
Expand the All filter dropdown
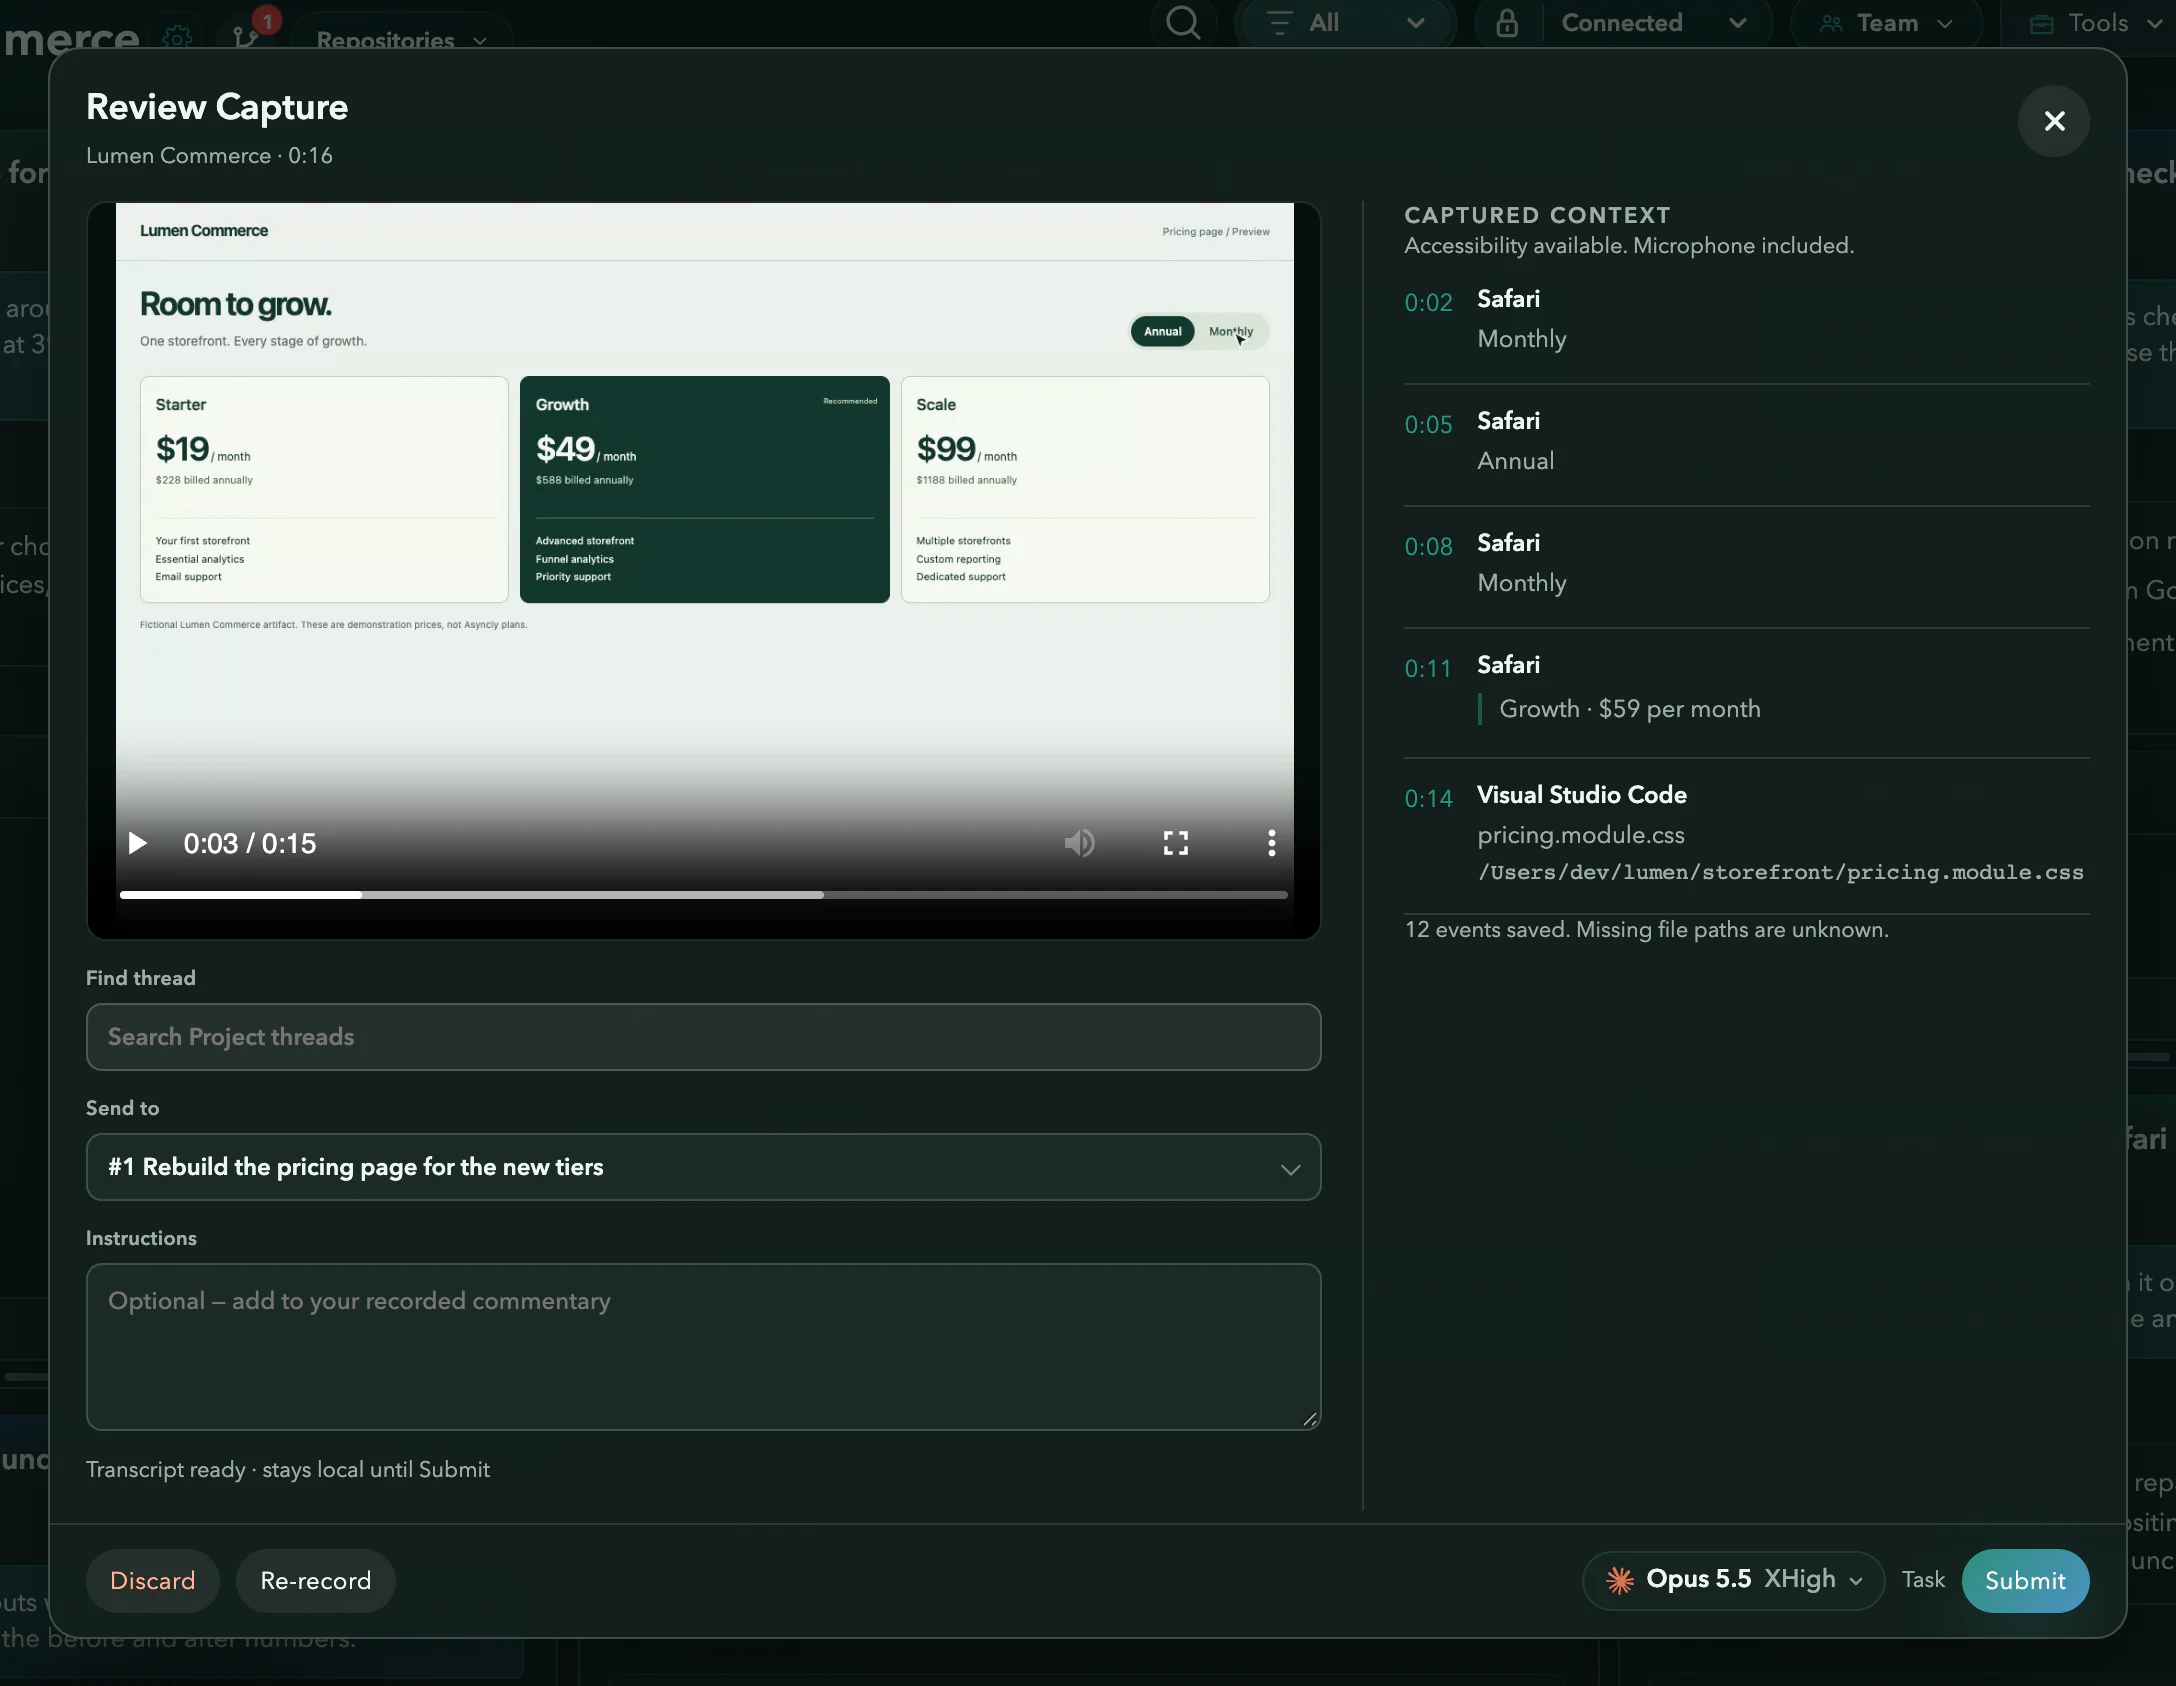click(x=1344, y=23)
